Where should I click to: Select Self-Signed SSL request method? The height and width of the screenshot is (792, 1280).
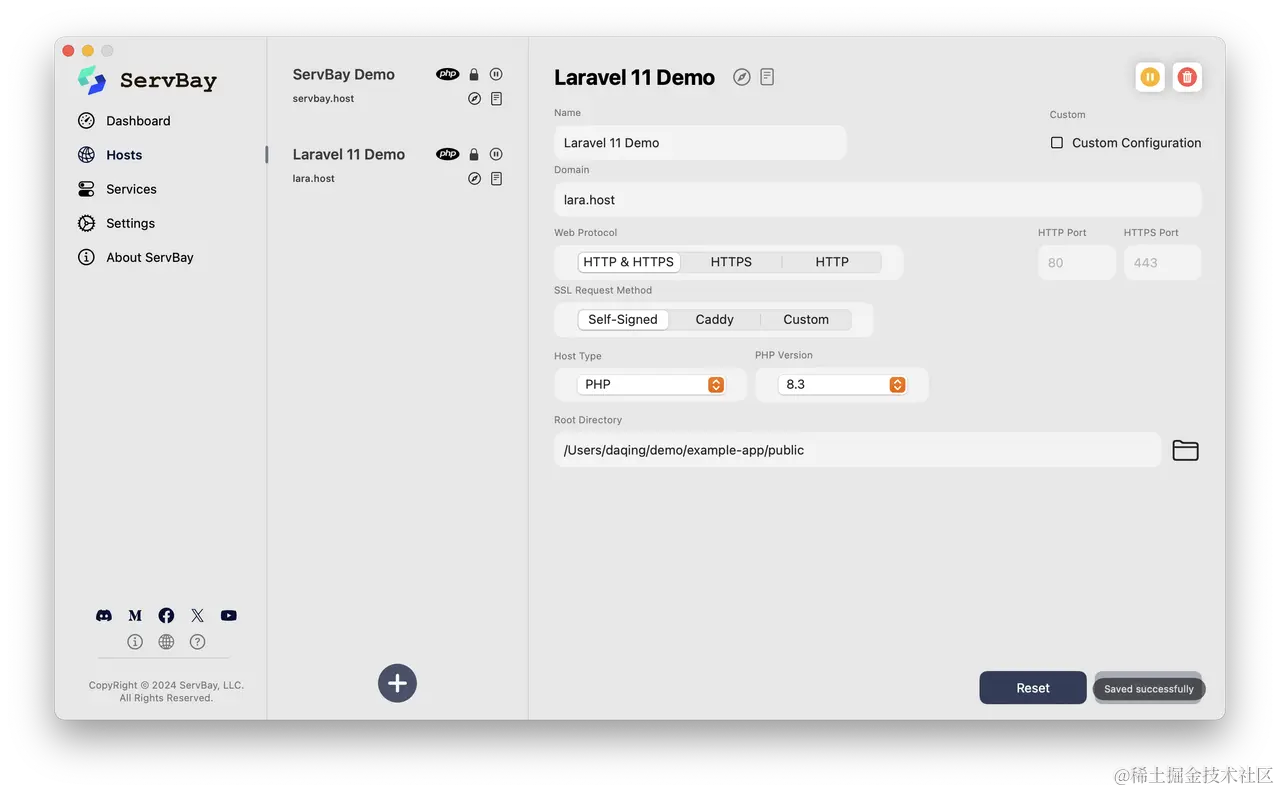point(623,320)
